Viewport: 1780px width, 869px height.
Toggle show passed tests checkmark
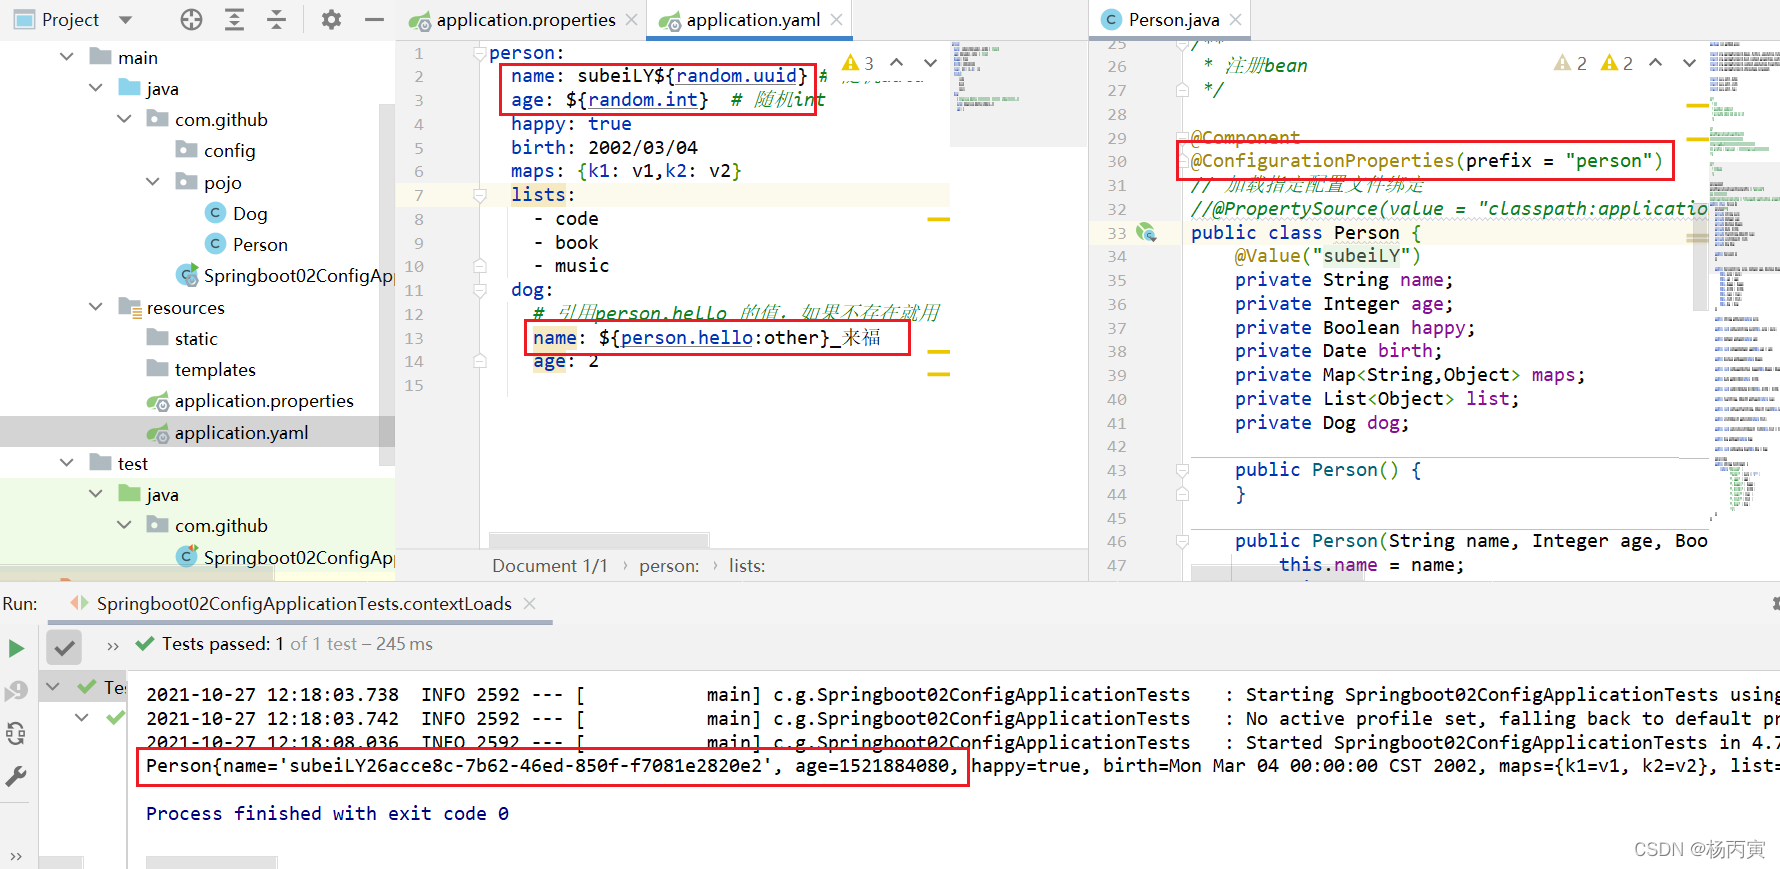click(x=65, y=648)
